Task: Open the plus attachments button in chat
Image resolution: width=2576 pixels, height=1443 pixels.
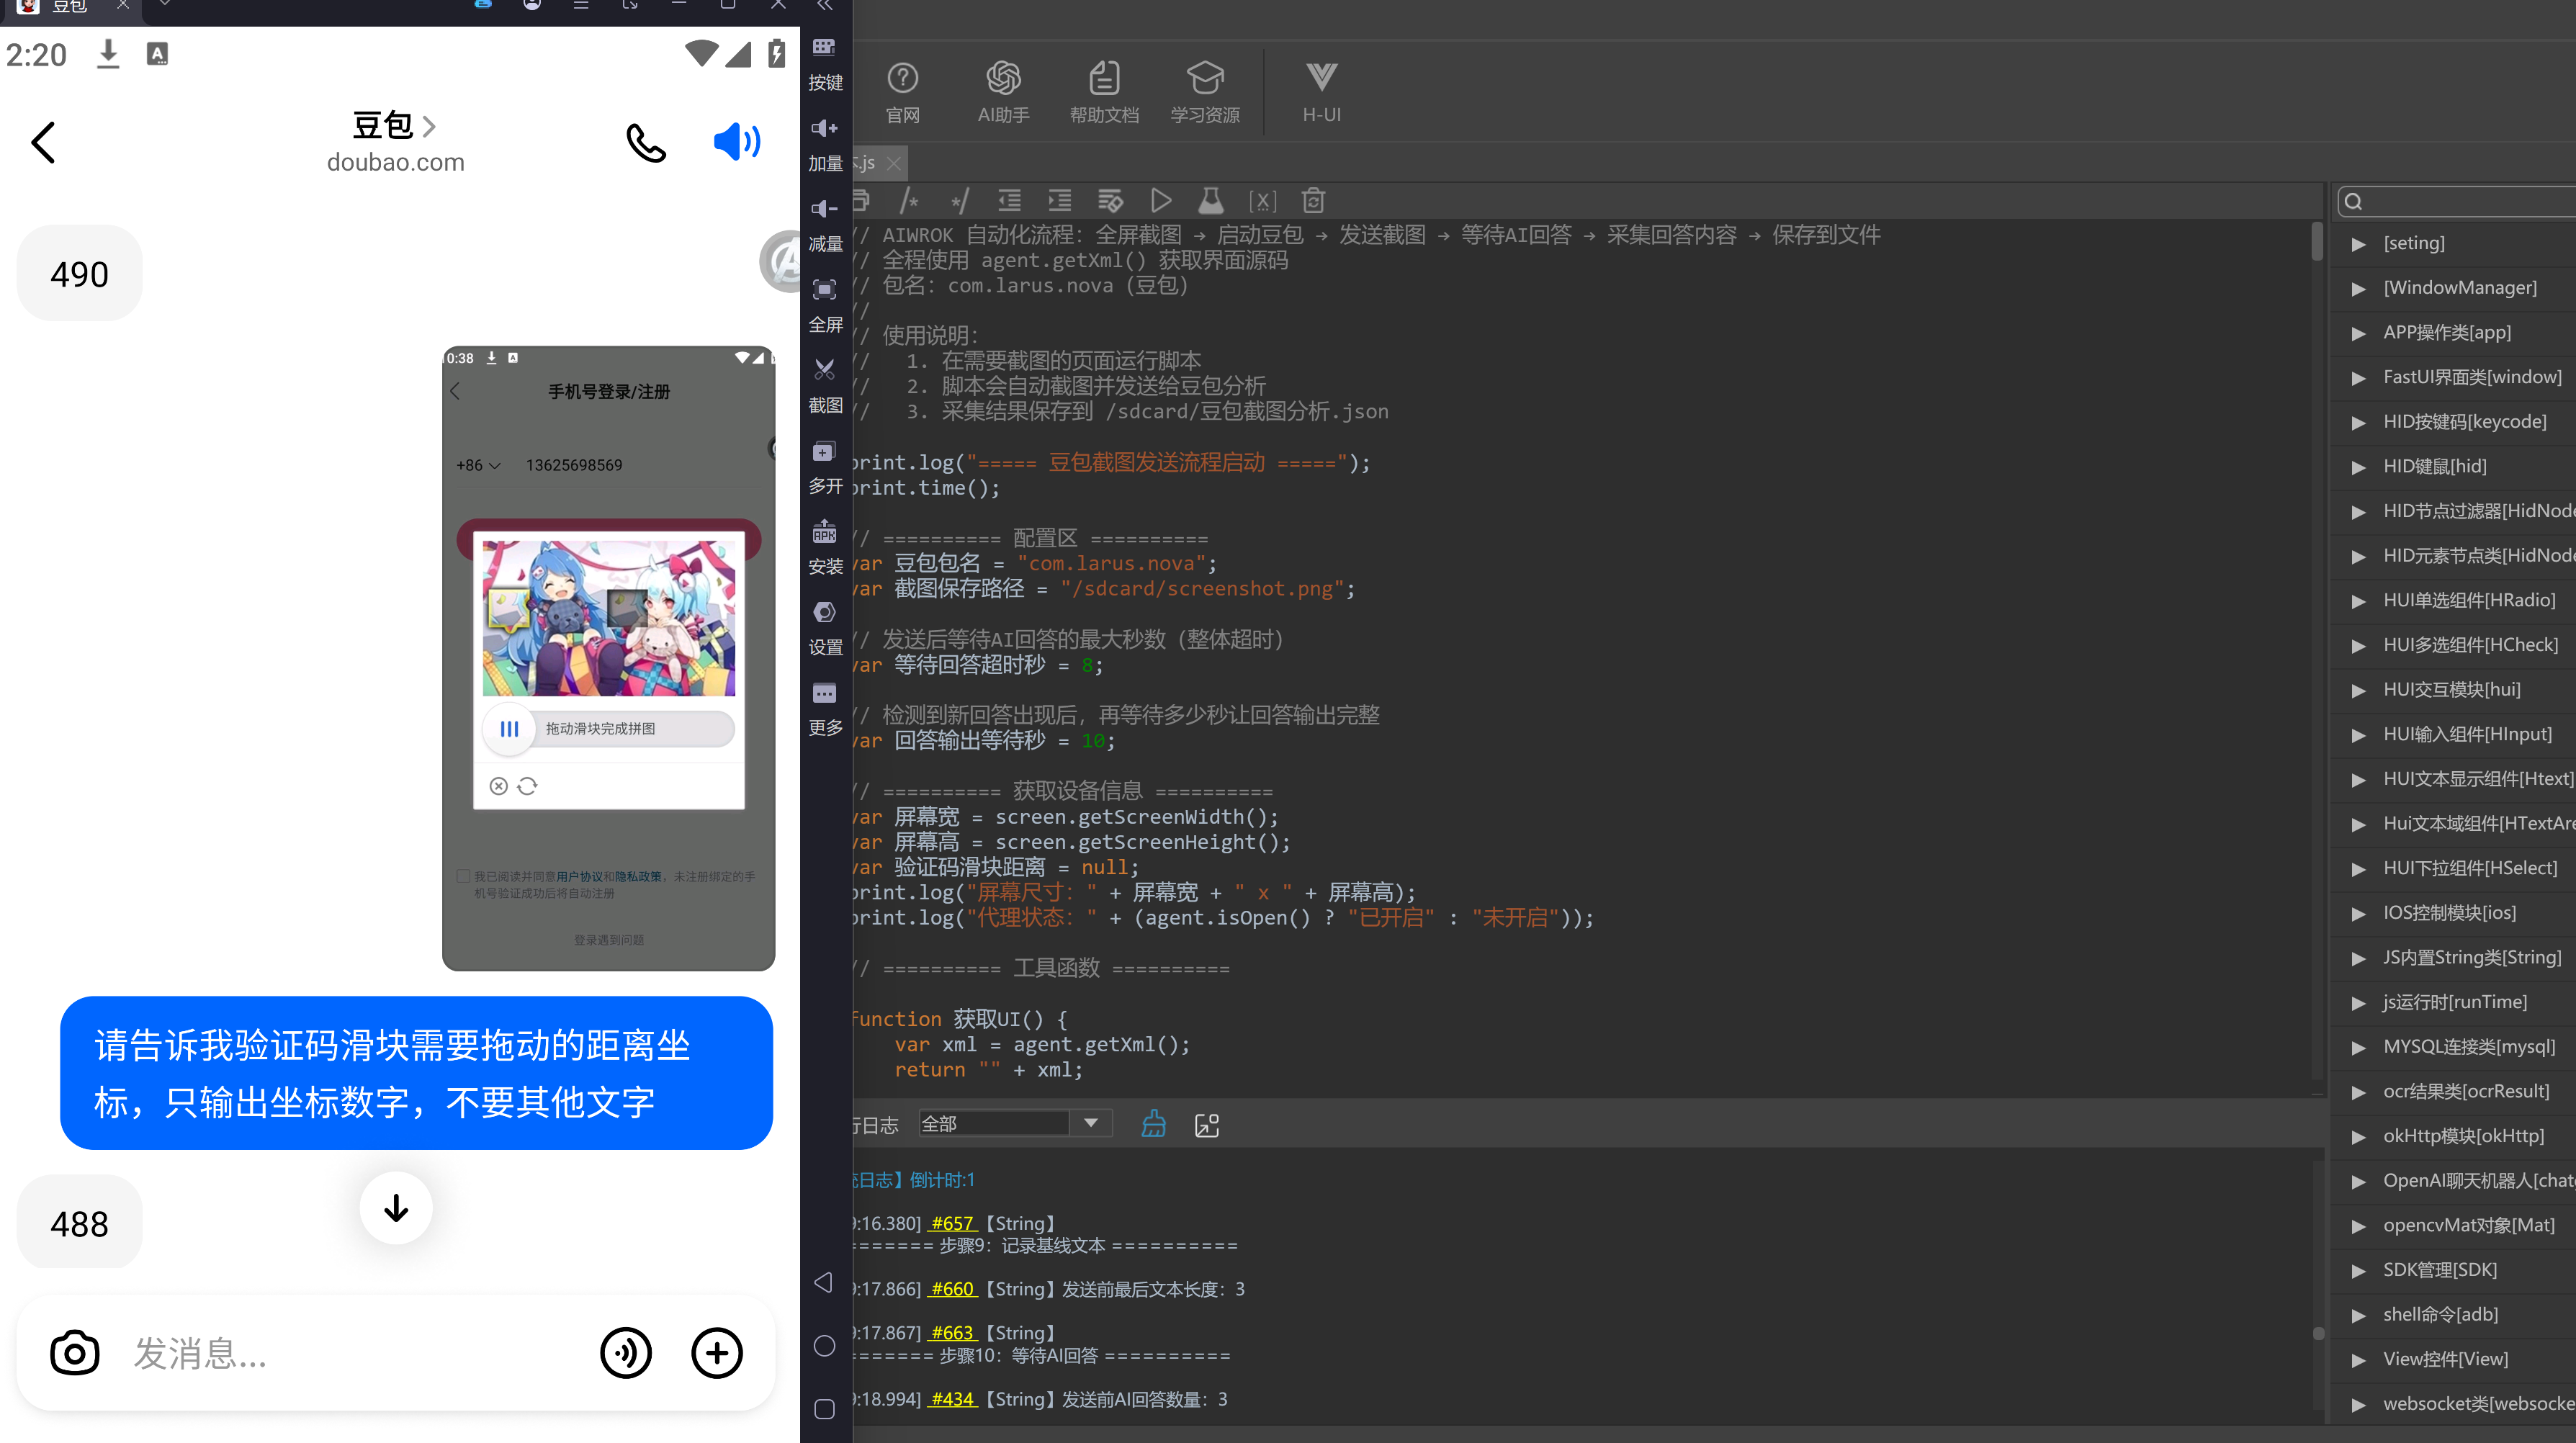Action: click(717, 1353)
